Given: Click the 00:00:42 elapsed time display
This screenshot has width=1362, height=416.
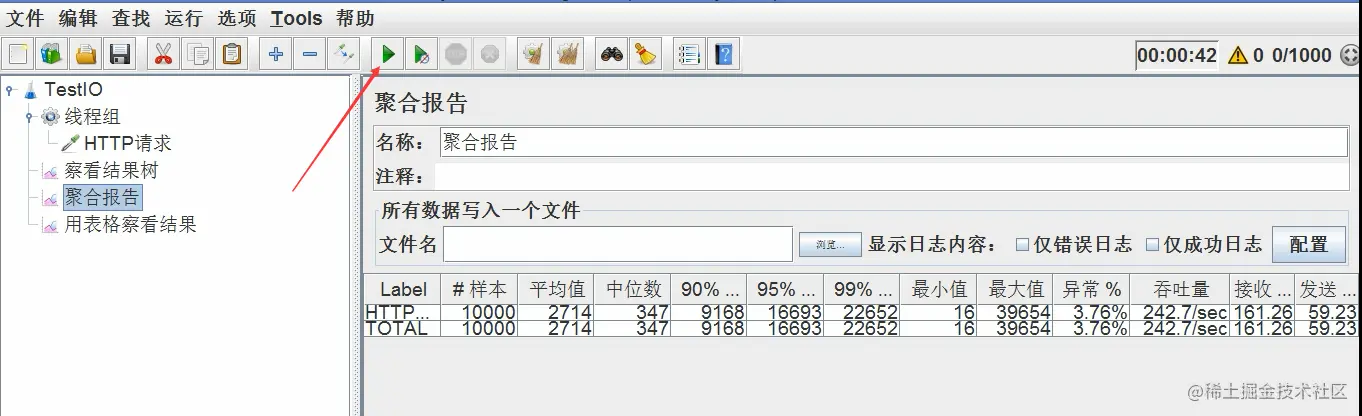Looking at the screenshot, I should click(1177, 55).
